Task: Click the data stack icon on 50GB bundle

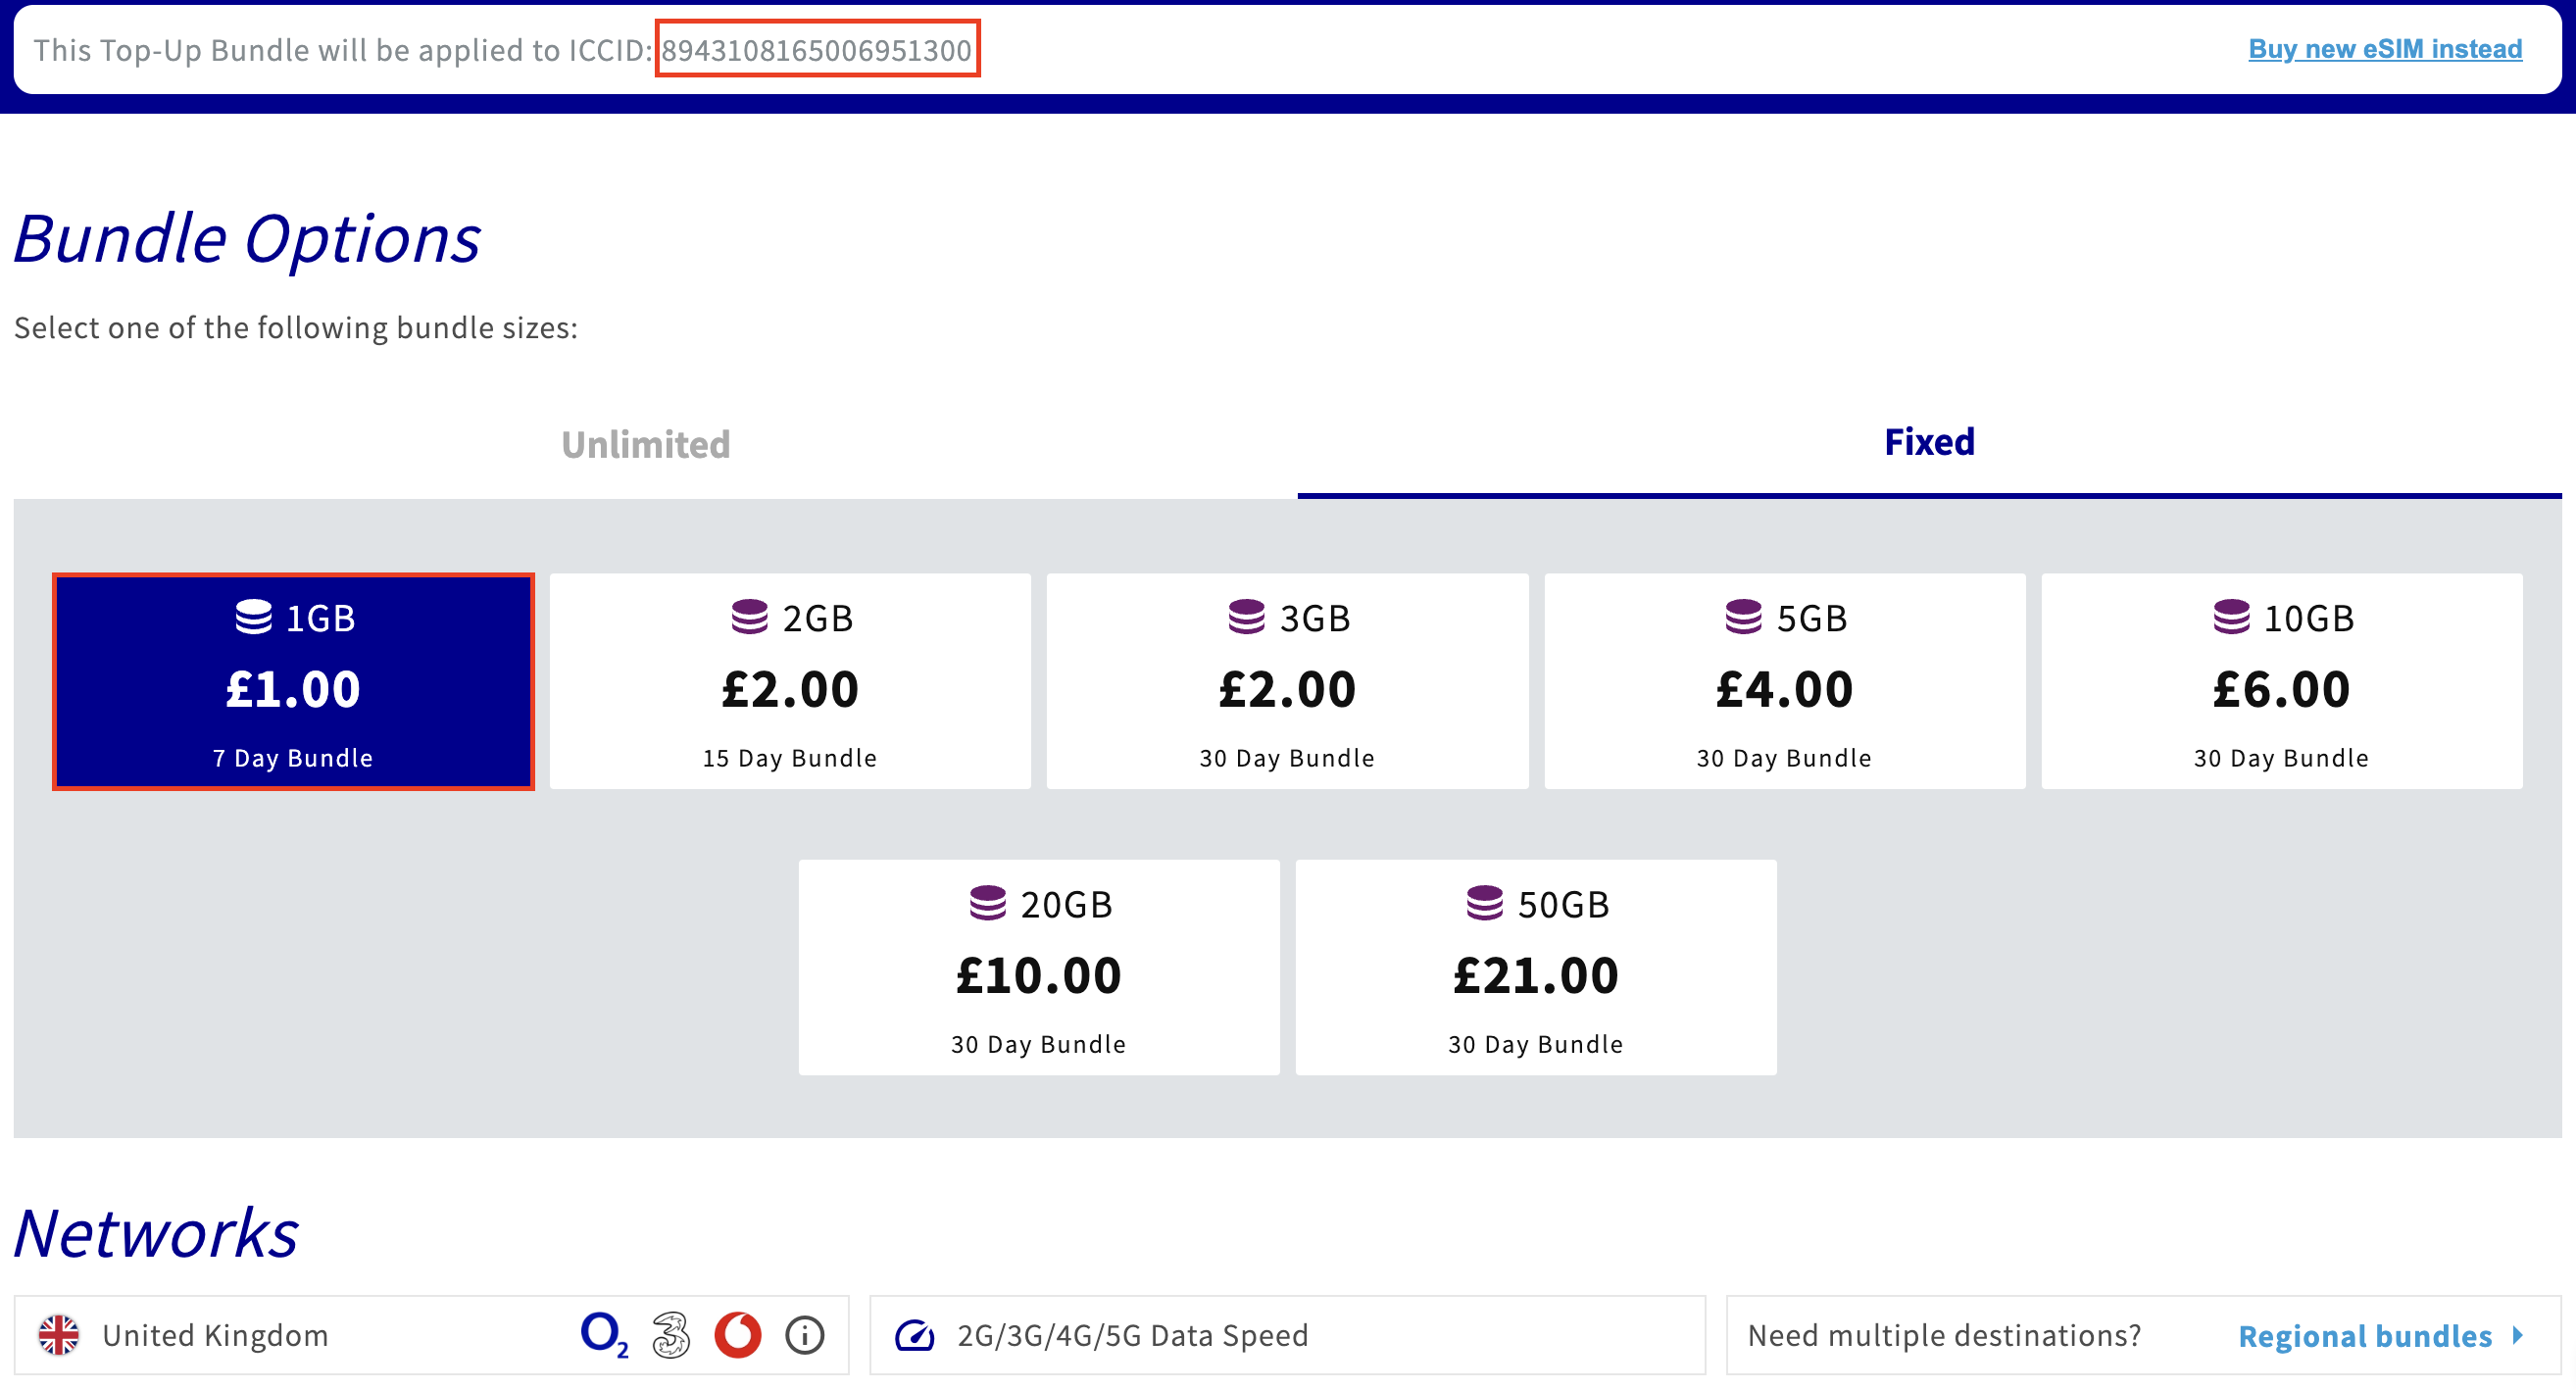Action: (1484, 903)
